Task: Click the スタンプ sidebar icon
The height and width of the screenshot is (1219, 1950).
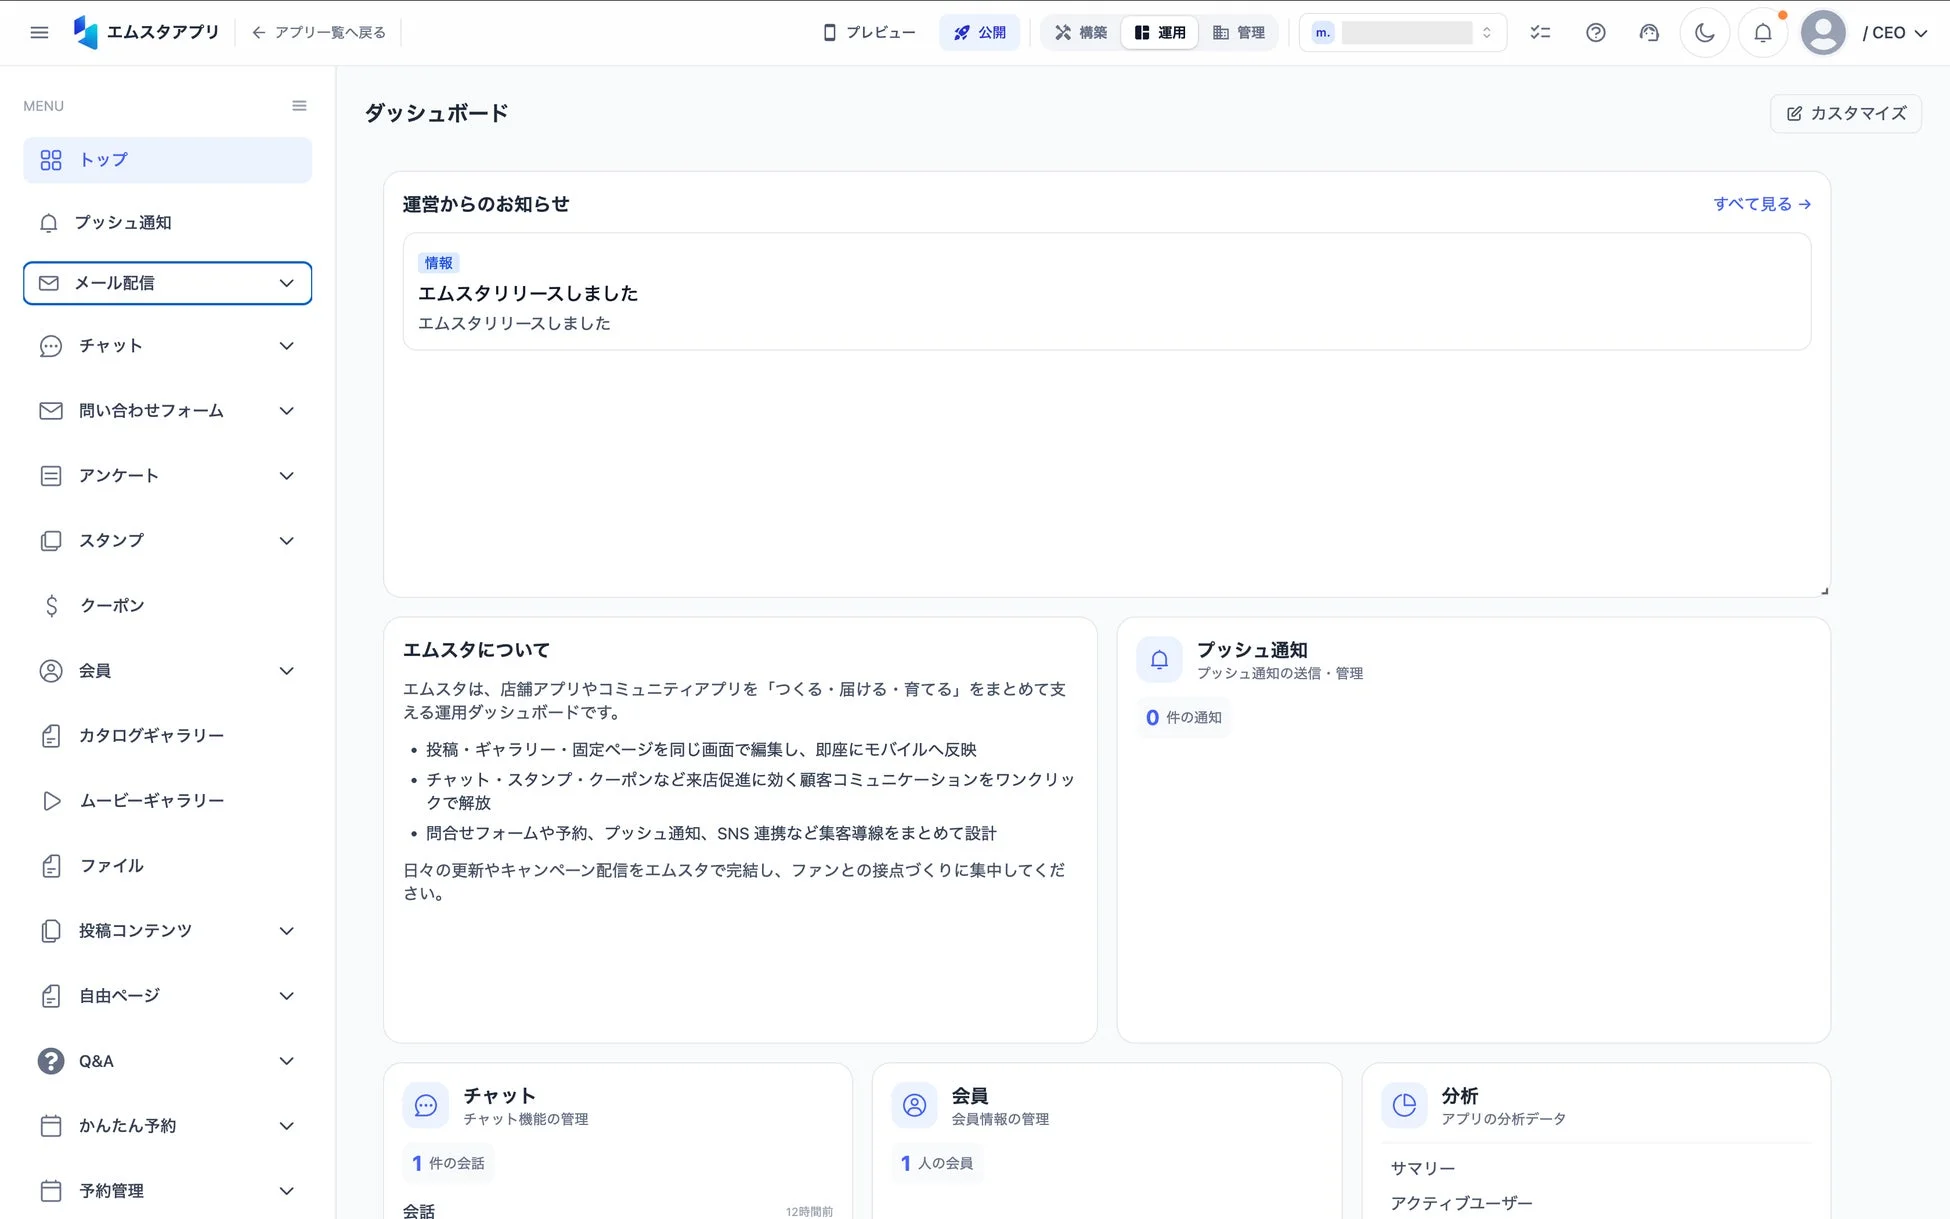Action: (51, 541)
